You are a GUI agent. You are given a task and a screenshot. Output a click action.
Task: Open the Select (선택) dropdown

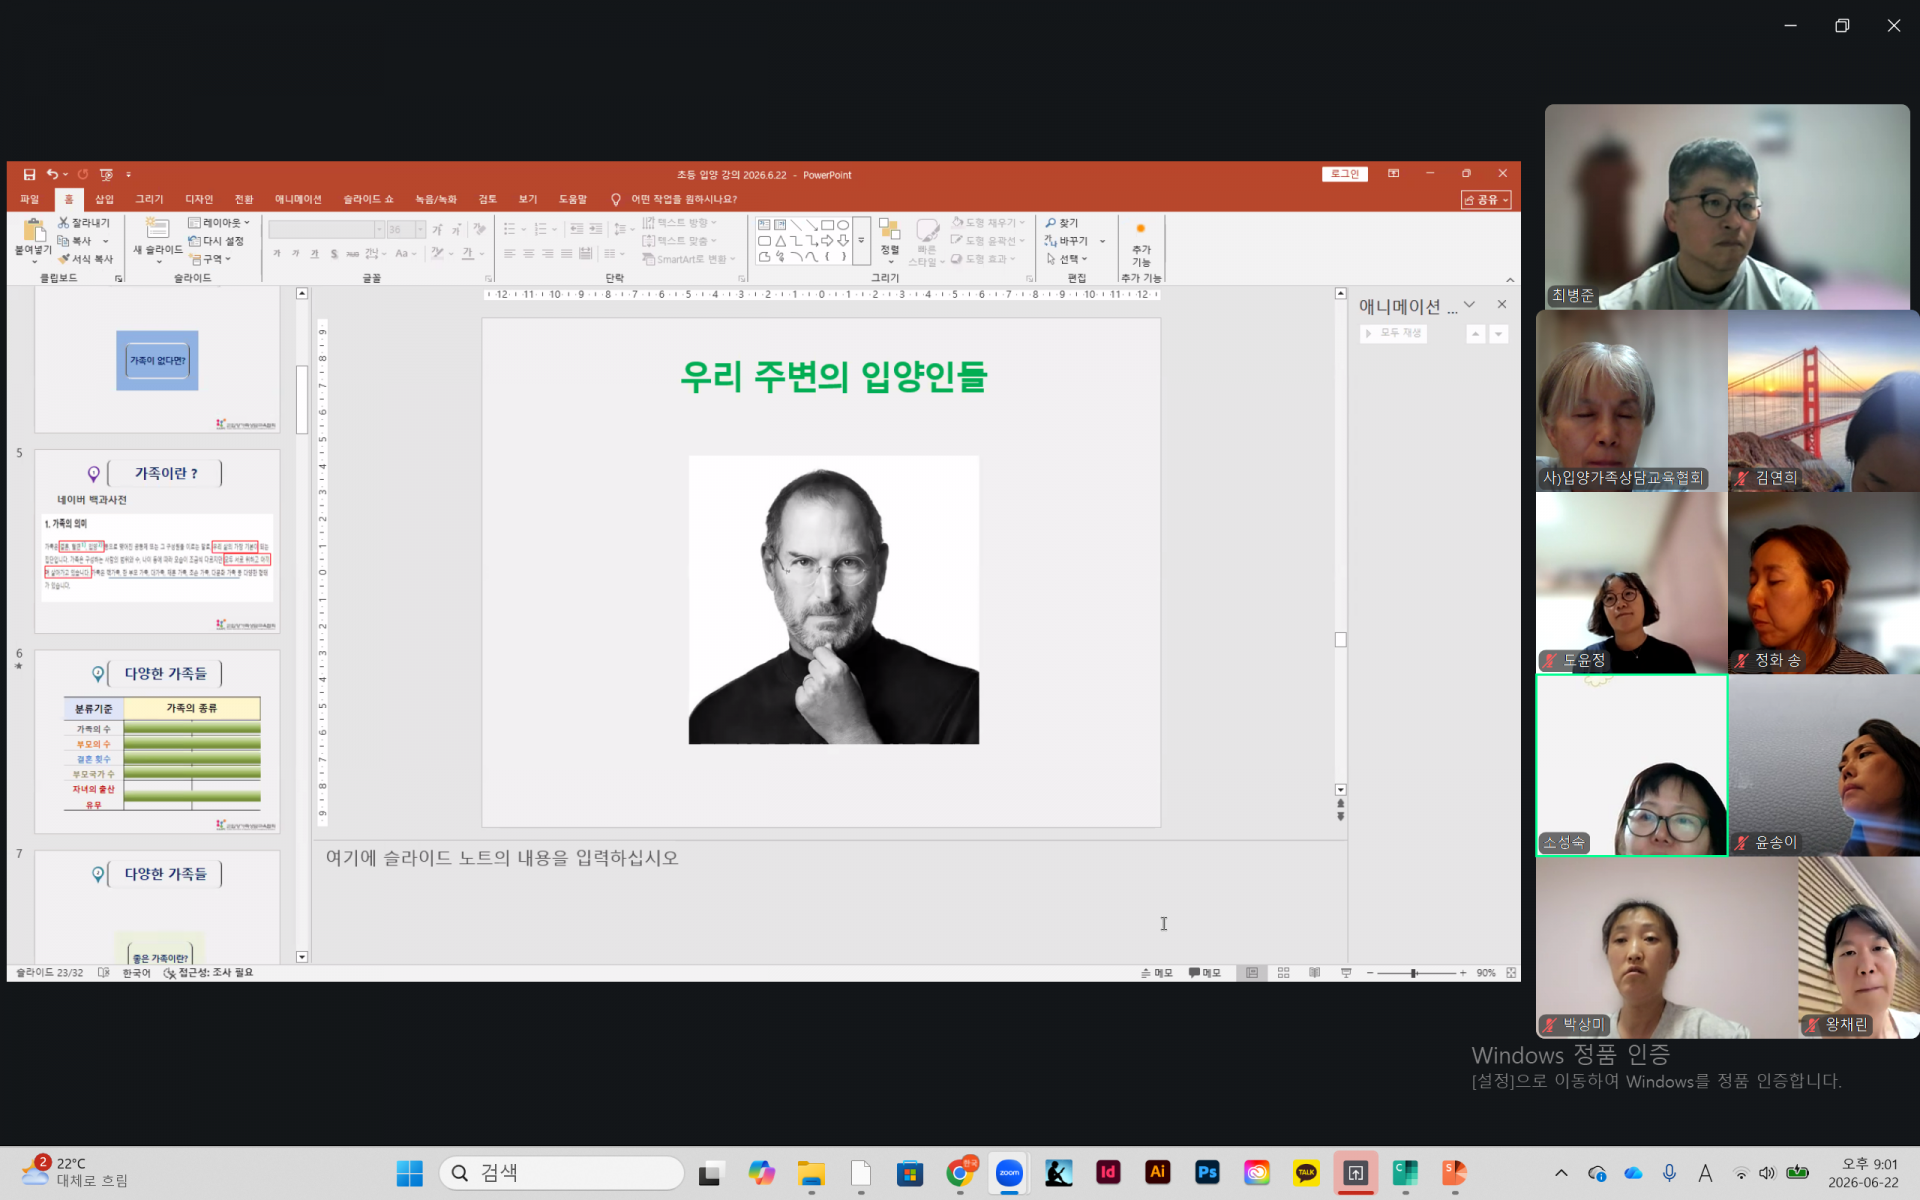pos(1067,259)
